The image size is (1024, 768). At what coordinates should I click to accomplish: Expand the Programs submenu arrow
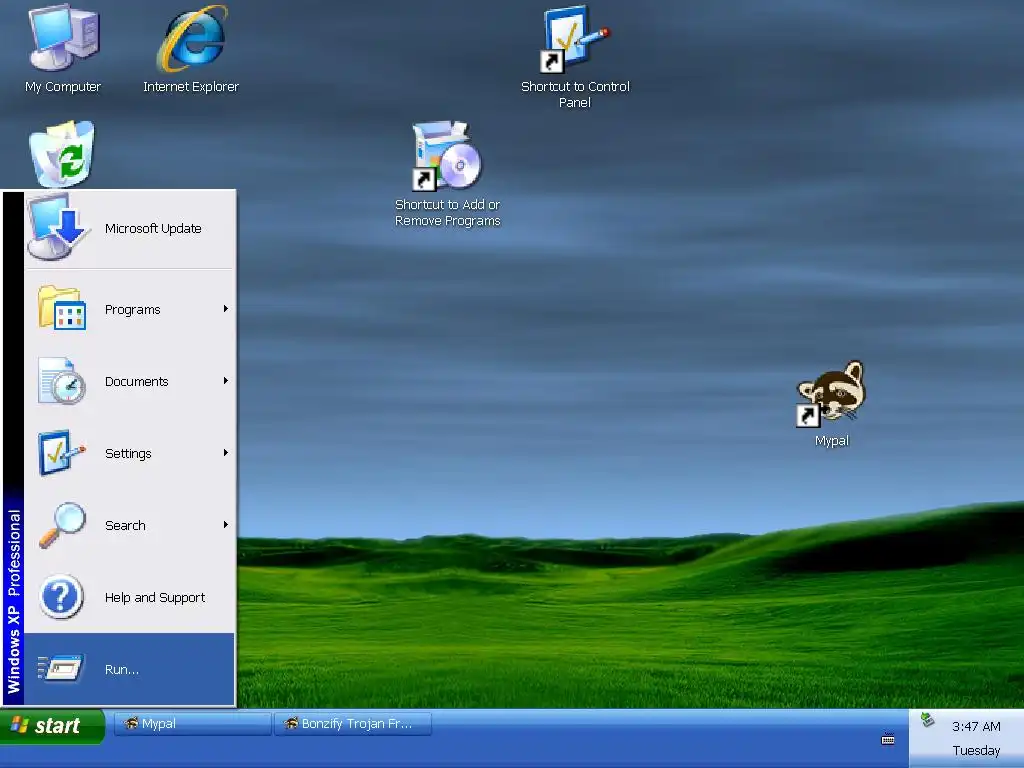[x=225, y=308]
